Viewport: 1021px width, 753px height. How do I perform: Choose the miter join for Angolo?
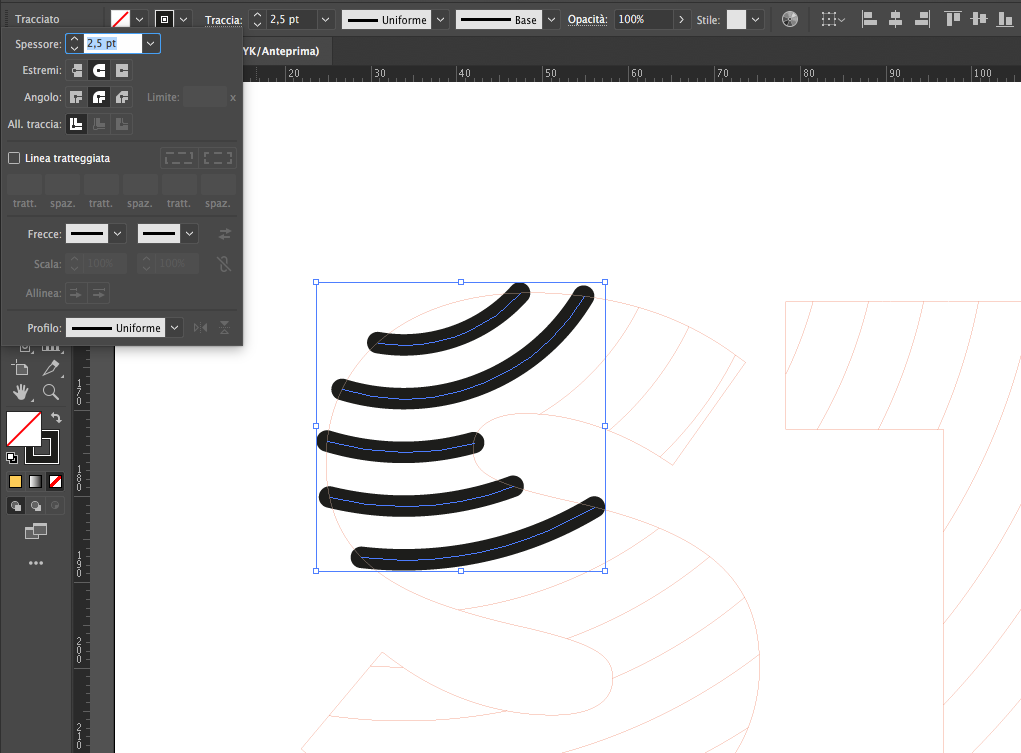tap(77, 97)
